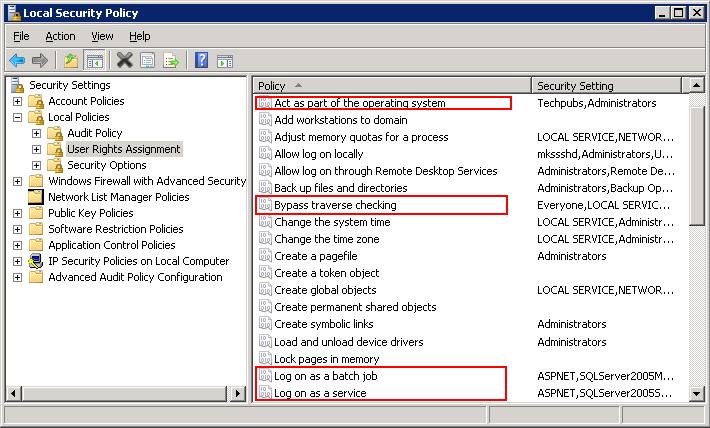Toggle the Show/Hide Console Tree icon
The image size is (710, 428).
(95, 60)
